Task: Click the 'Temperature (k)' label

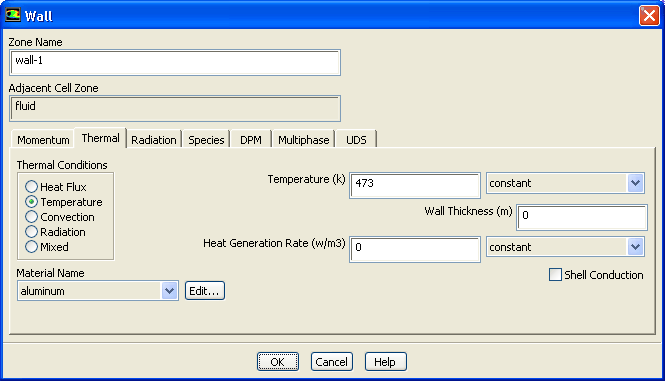Action: 306,179
